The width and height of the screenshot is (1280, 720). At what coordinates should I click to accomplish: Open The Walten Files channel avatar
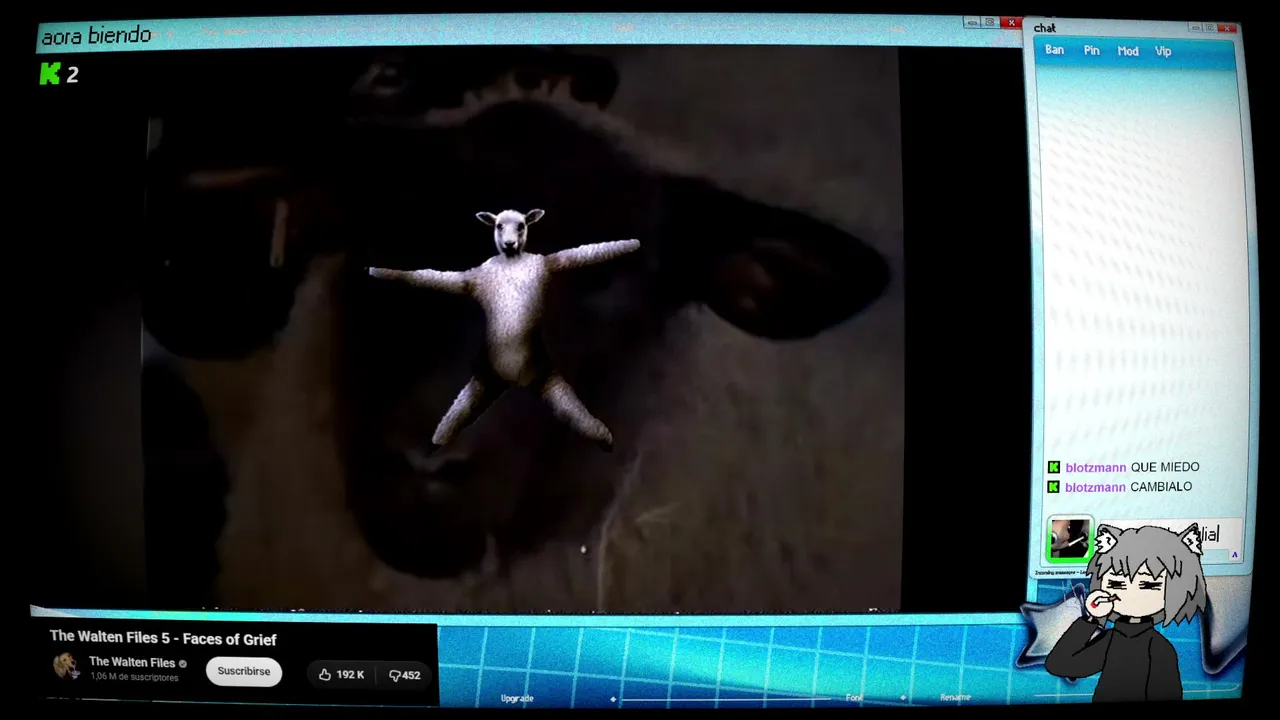pos(66,667)
